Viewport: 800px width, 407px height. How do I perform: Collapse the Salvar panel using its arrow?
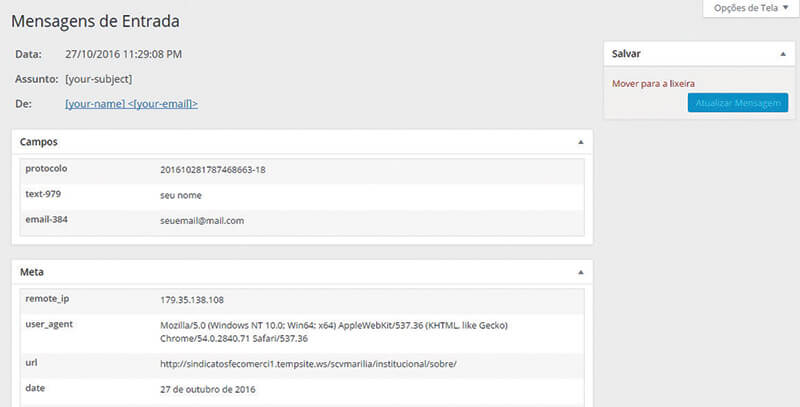tap(782, 53)
